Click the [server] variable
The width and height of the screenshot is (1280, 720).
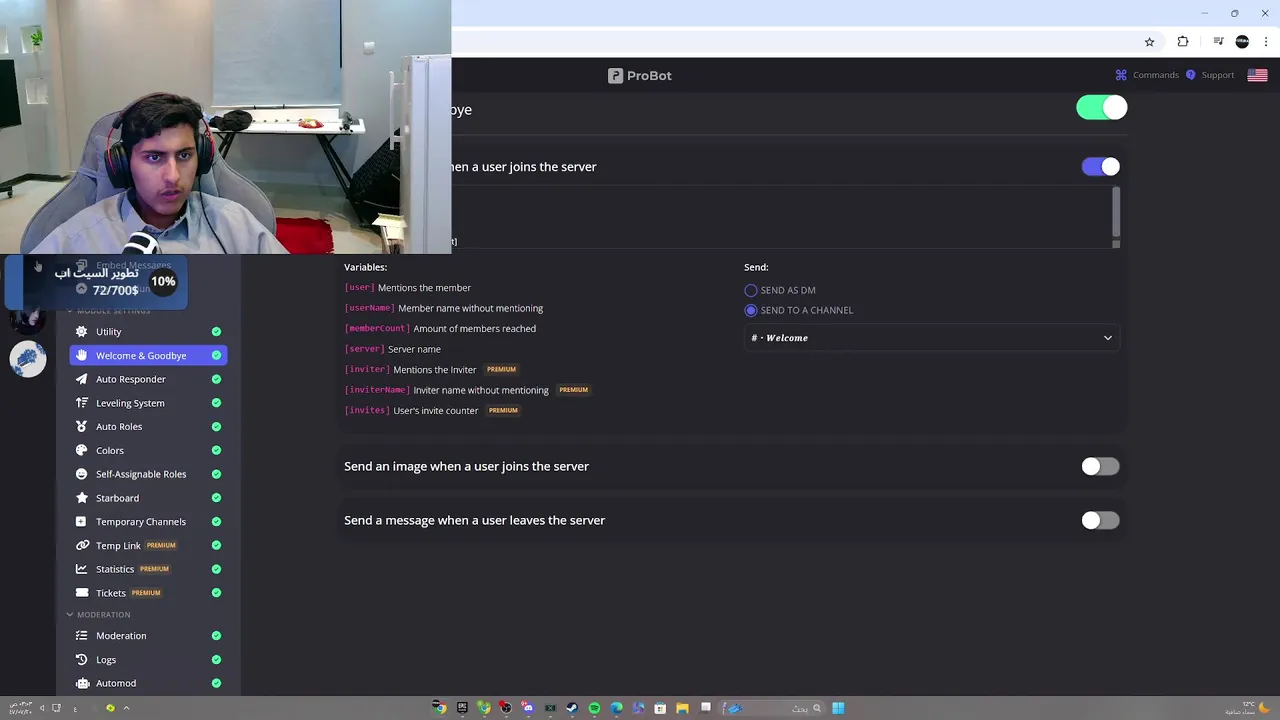coord(364,349)
